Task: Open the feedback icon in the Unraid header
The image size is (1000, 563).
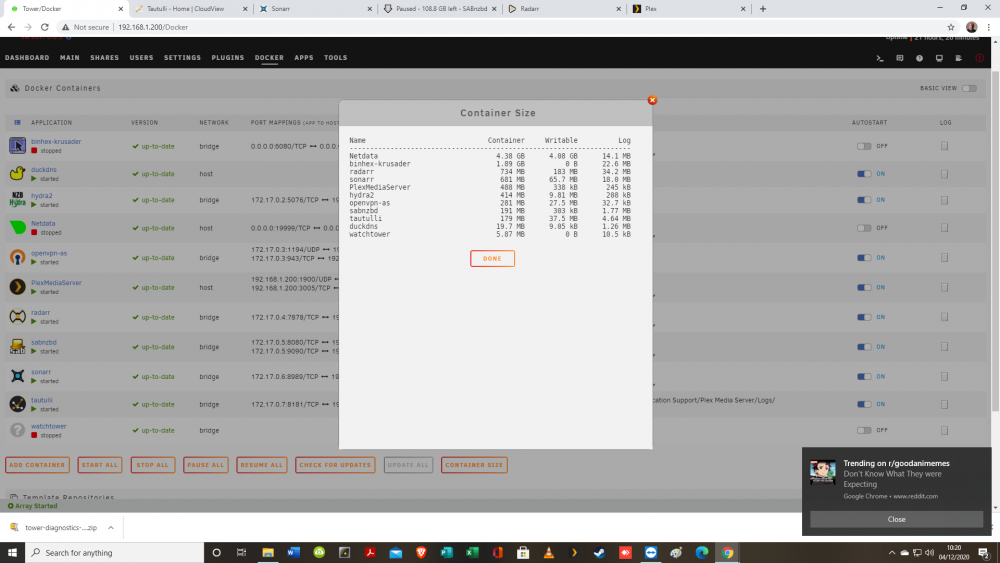Action: (x=900, y=58)
